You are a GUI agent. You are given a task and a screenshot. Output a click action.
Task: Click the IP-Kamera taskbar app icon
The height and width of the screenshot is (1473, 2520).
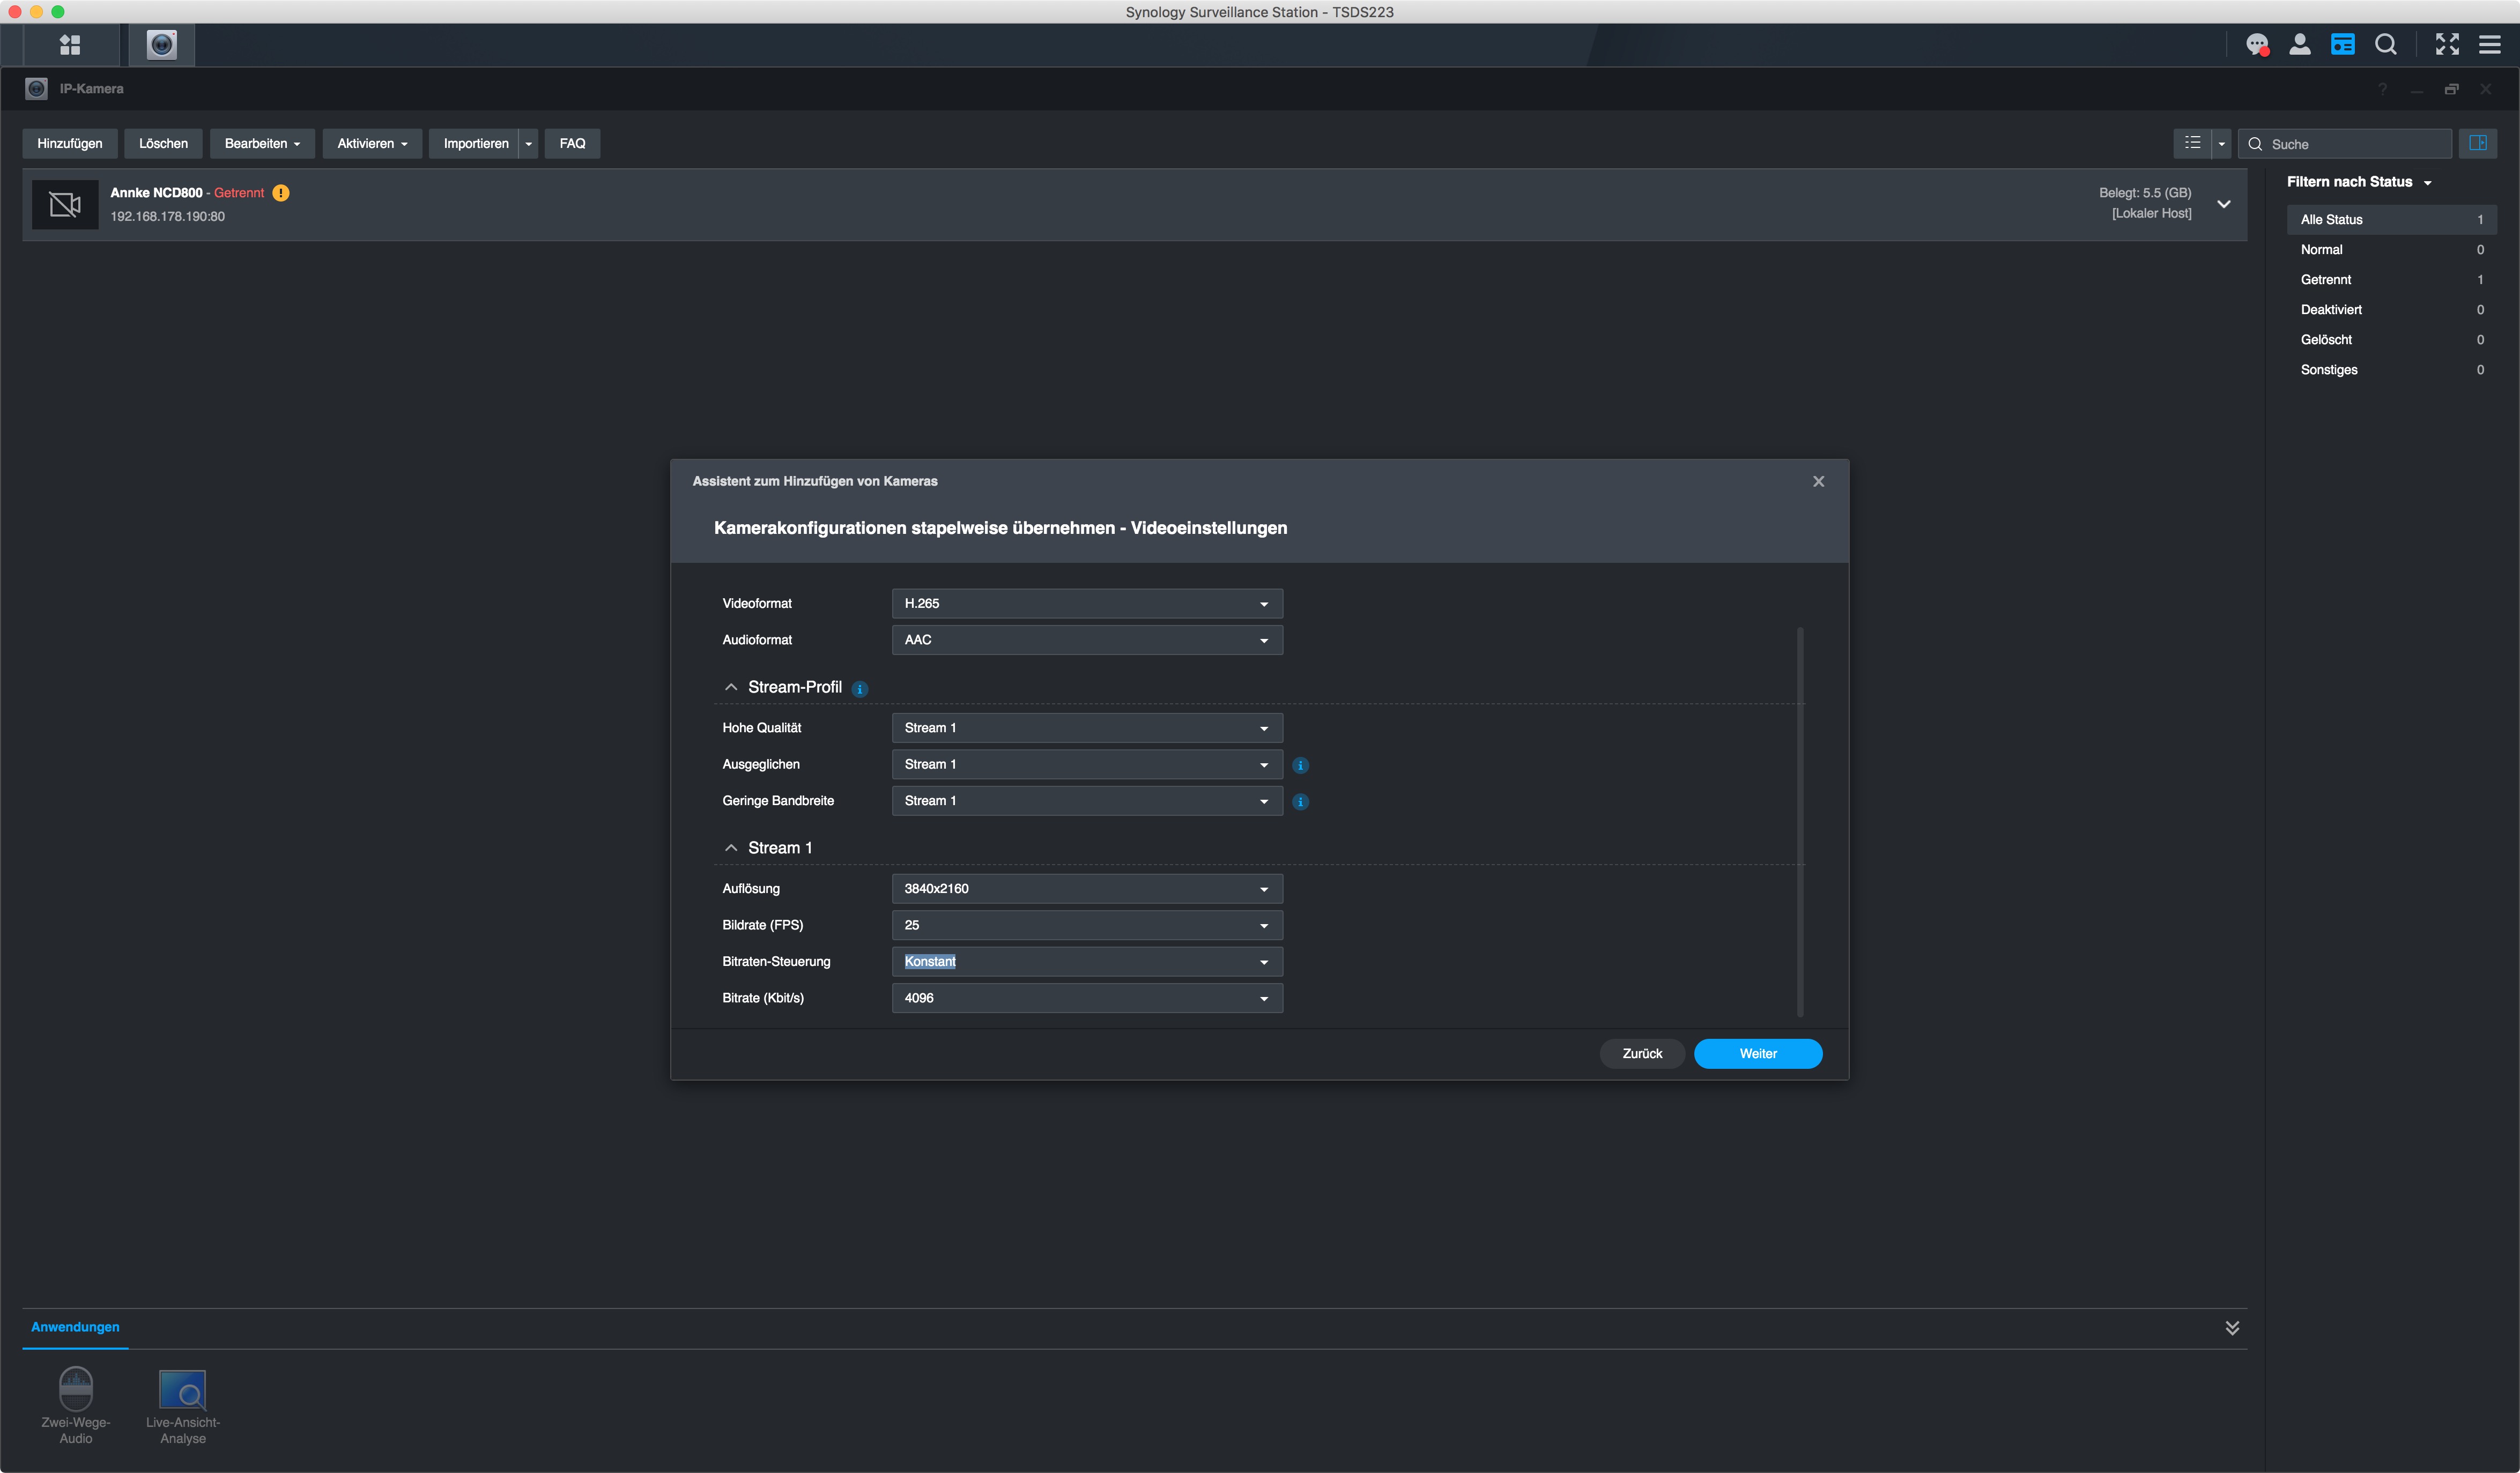click(161, 45)
